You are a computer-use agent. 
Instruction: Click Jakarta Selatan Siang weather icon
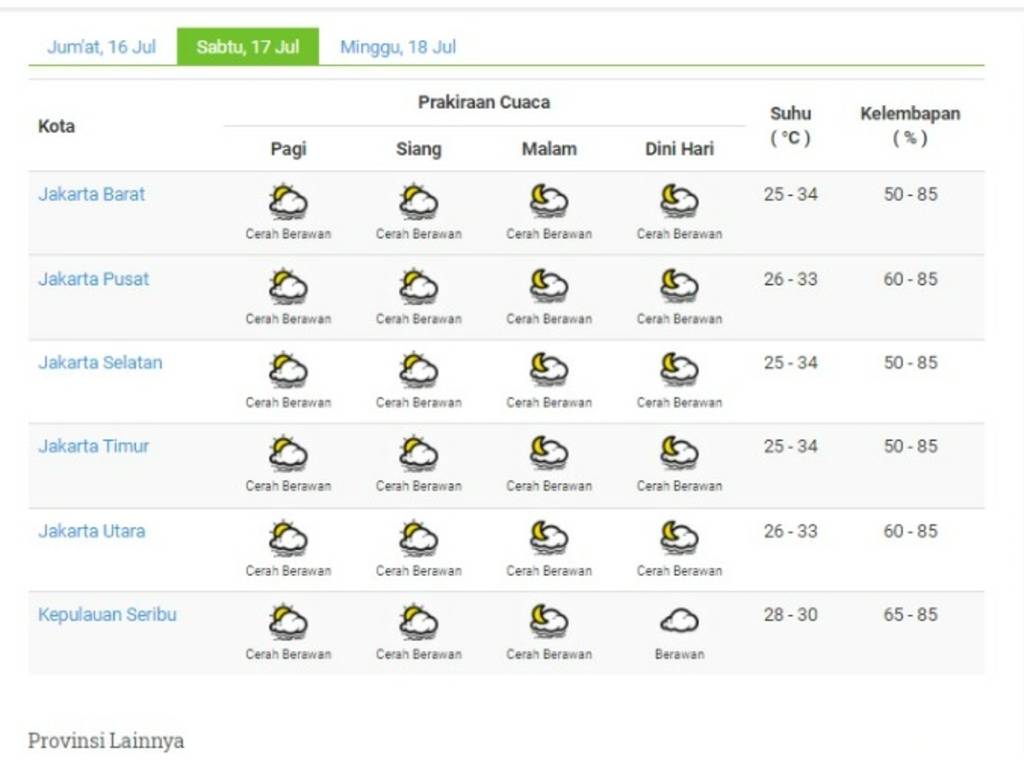(x=419, y=370)
